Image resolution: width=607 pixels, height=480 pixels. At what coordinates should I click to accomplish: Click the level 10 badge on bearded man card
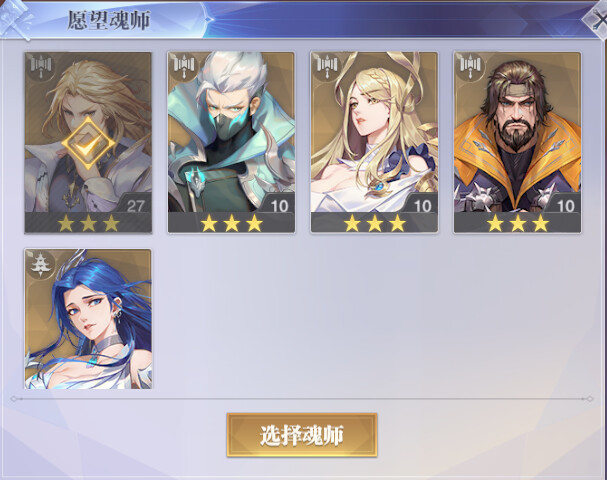pyautogui.click(x=565, y=205)
